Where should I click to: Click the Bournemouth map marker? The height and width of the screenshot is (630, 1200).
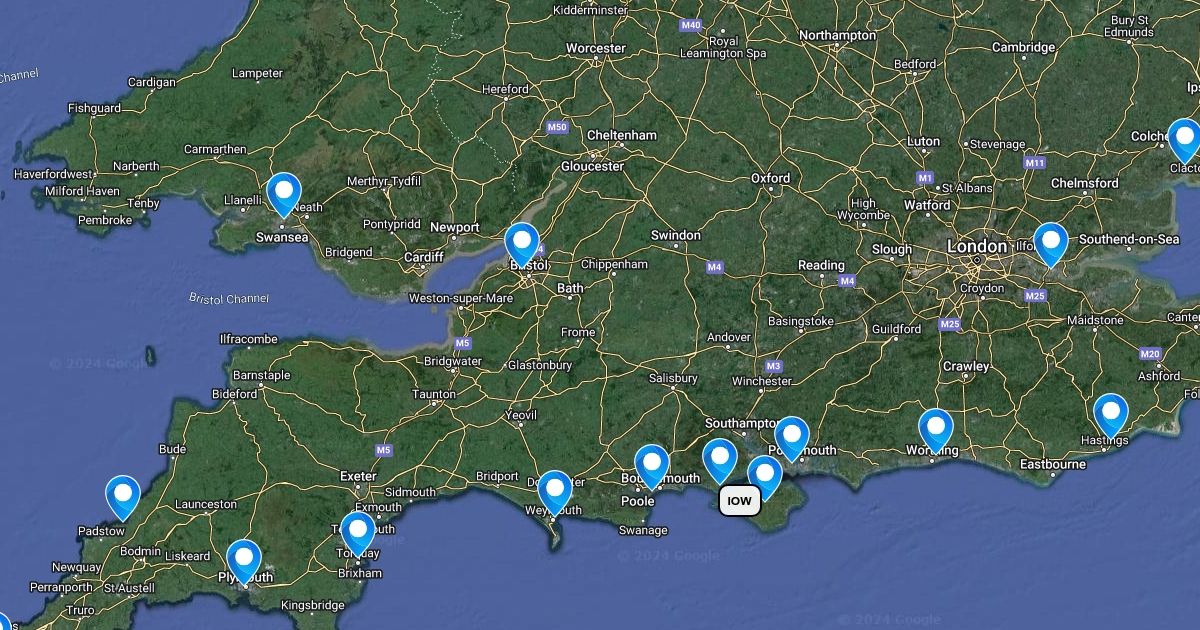[652, 466]
